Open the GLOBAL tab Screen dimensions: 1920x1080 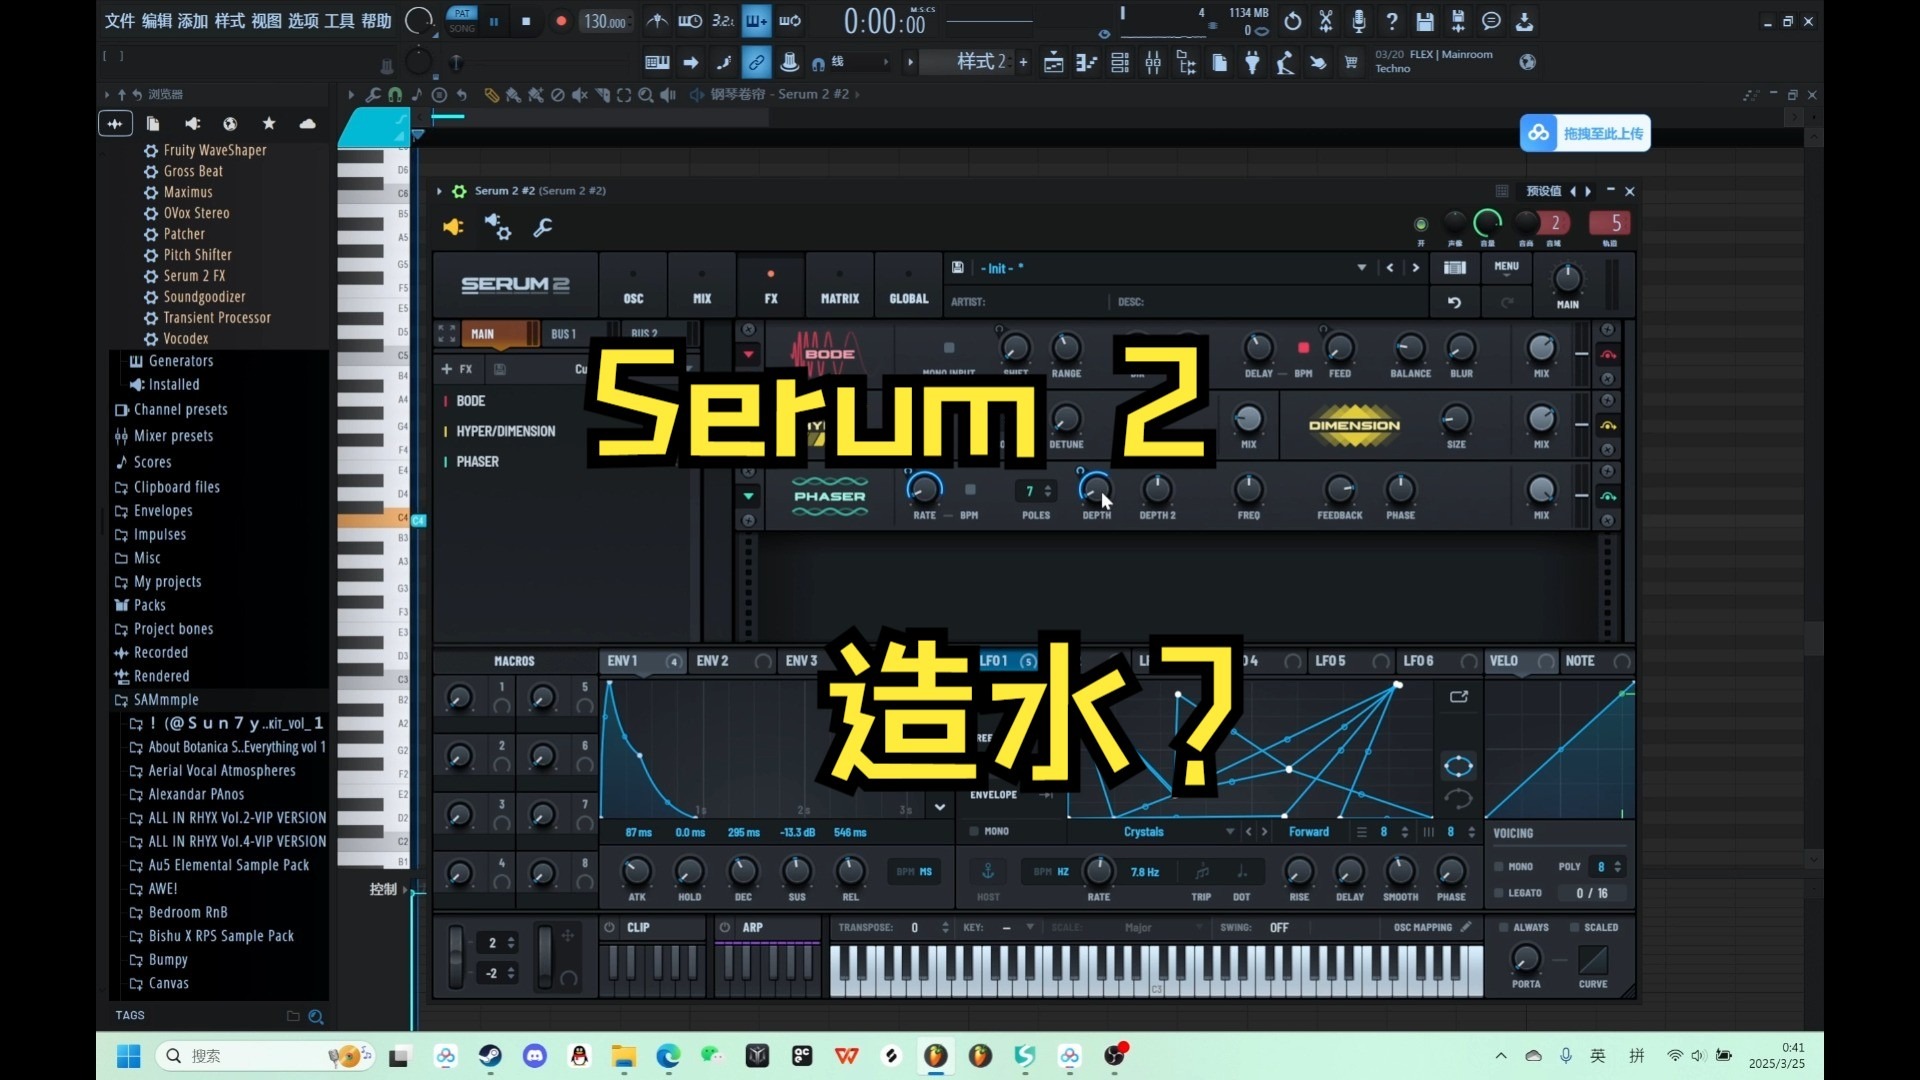(x=909, y=285)
